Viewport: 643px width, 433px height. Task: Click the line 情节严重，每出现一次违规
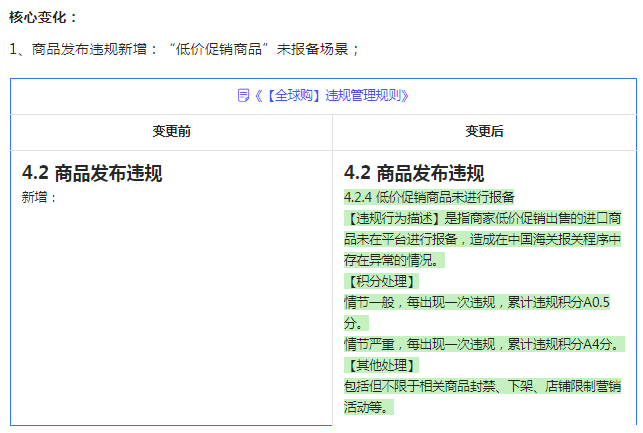(x=484, y=344)
